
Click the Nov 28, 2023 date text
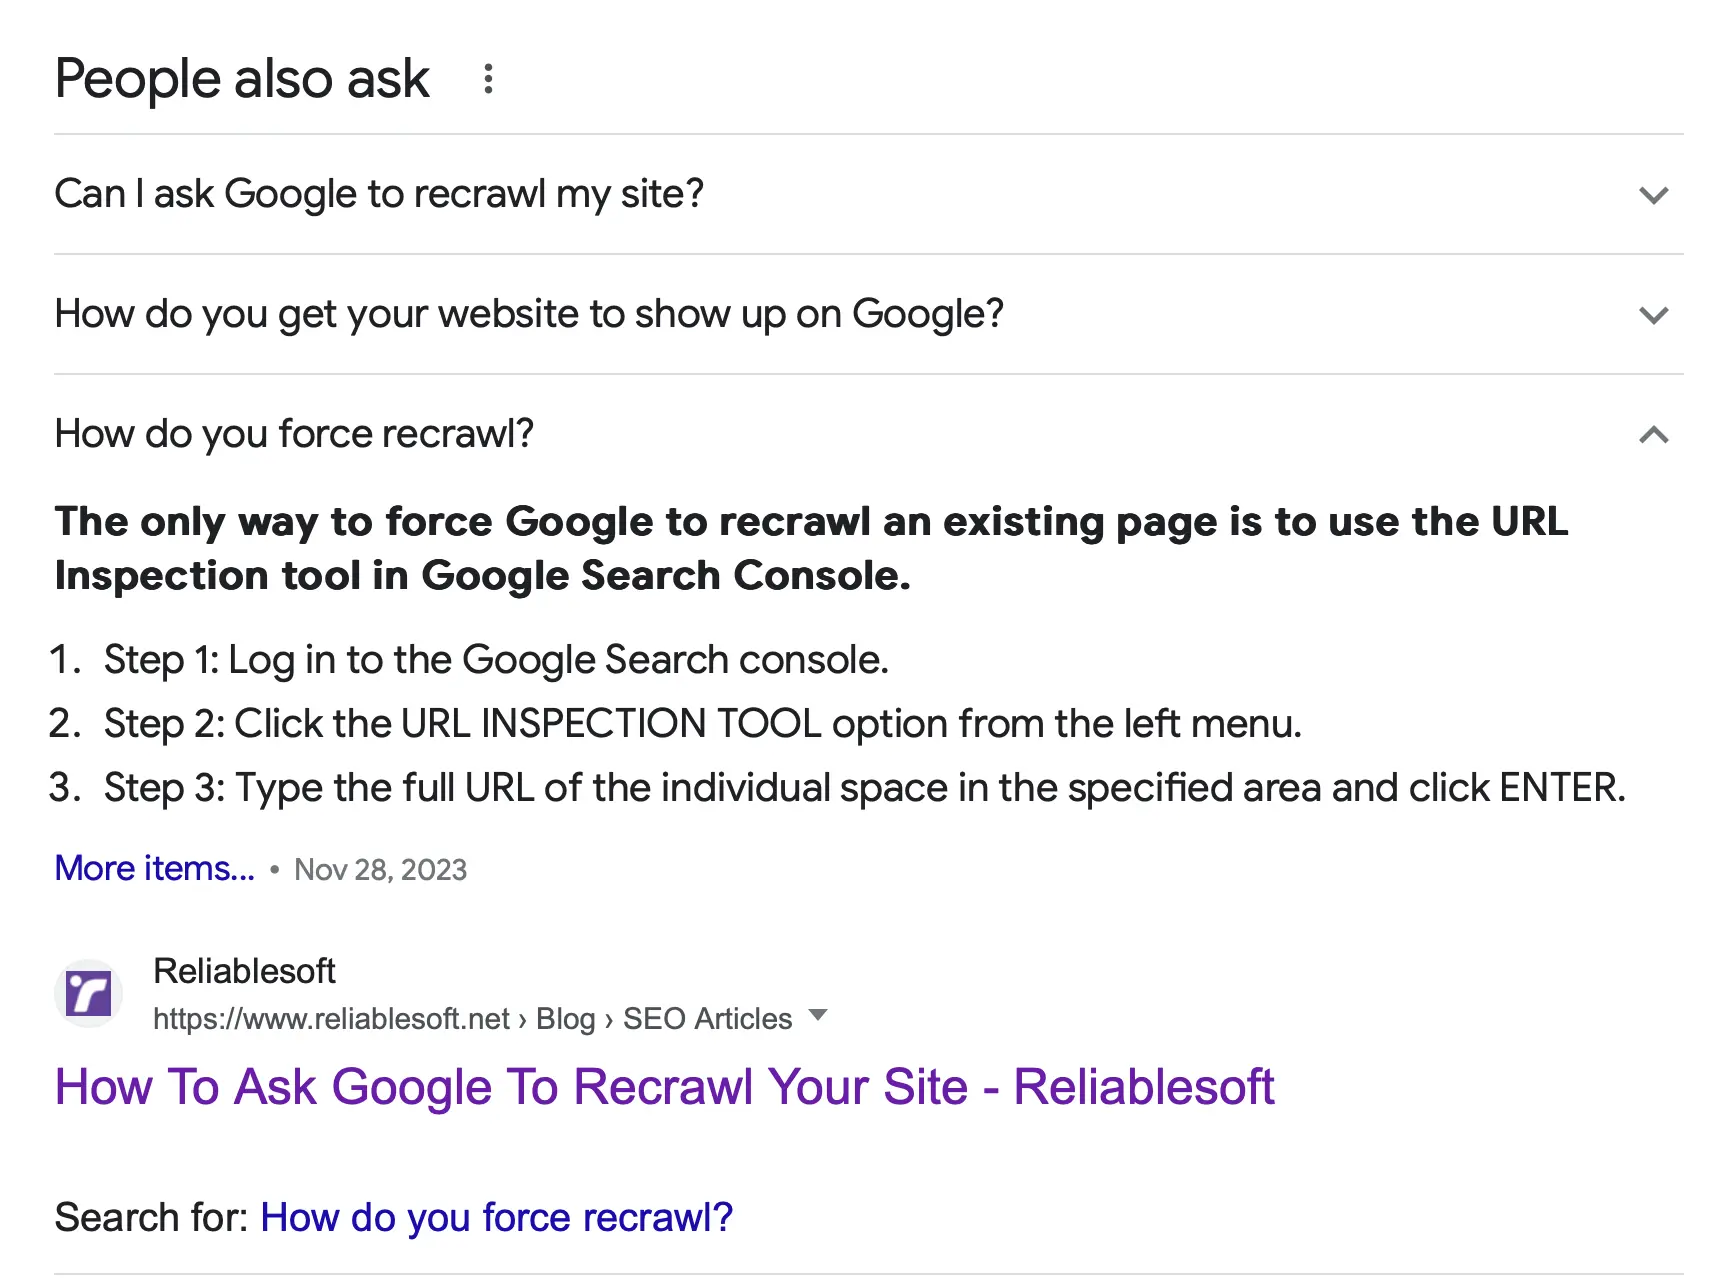pyautogui.click(x=380, y=870)
